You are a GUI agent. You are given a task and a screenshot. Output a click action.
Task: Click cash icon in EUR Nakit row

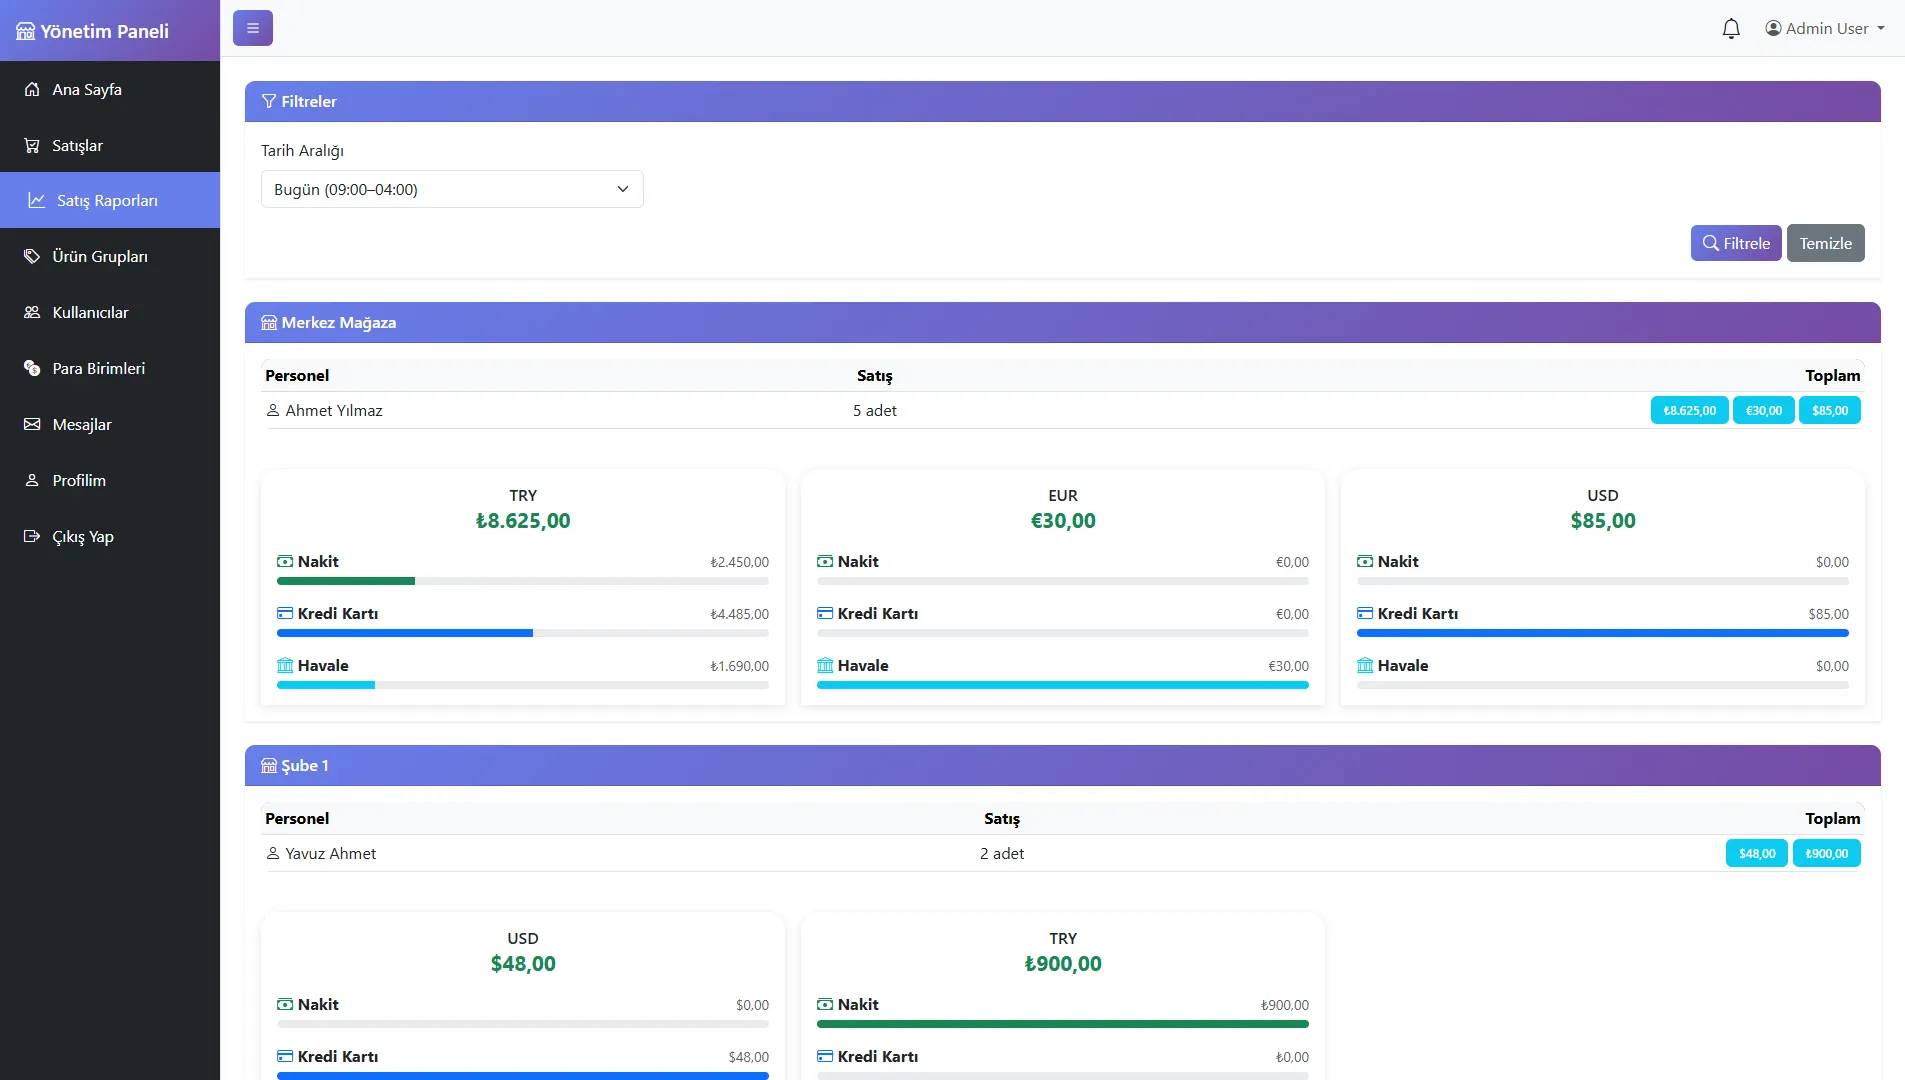[x=825, y=562]
